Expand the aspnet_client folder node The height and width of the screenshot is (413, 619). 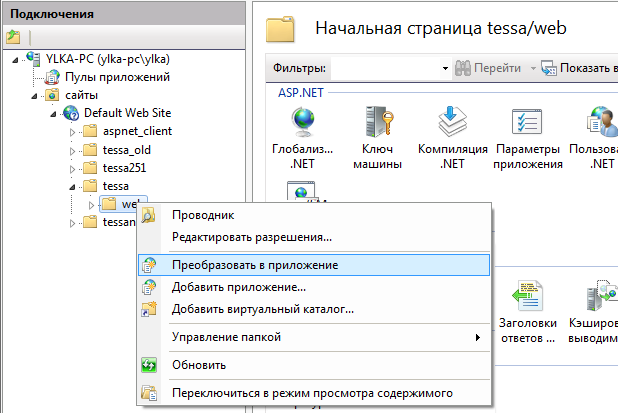point(71,132)
